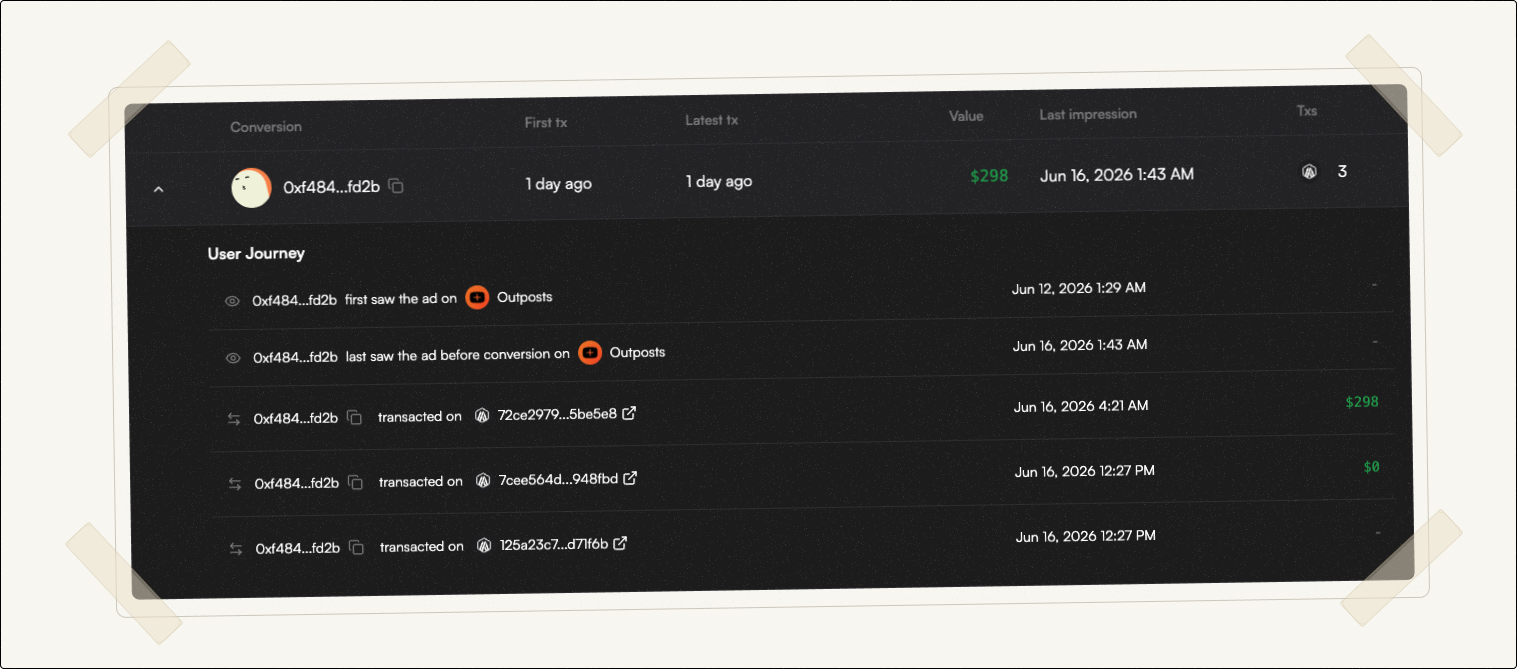Sort by the Last impression column header
Viewport: 1517px width, 669px height.
[x=1088, y=114]
